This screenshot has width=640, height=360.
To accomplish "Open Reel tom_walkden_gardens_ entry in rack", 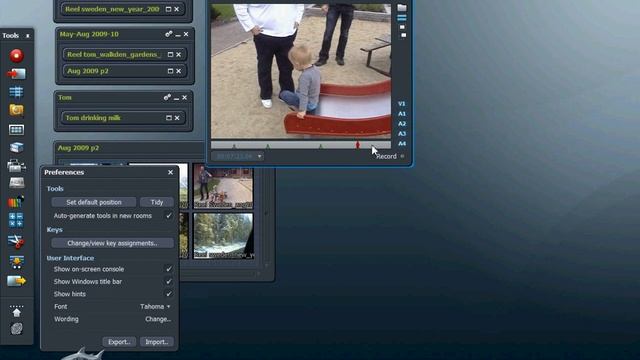I will [114, 54].
